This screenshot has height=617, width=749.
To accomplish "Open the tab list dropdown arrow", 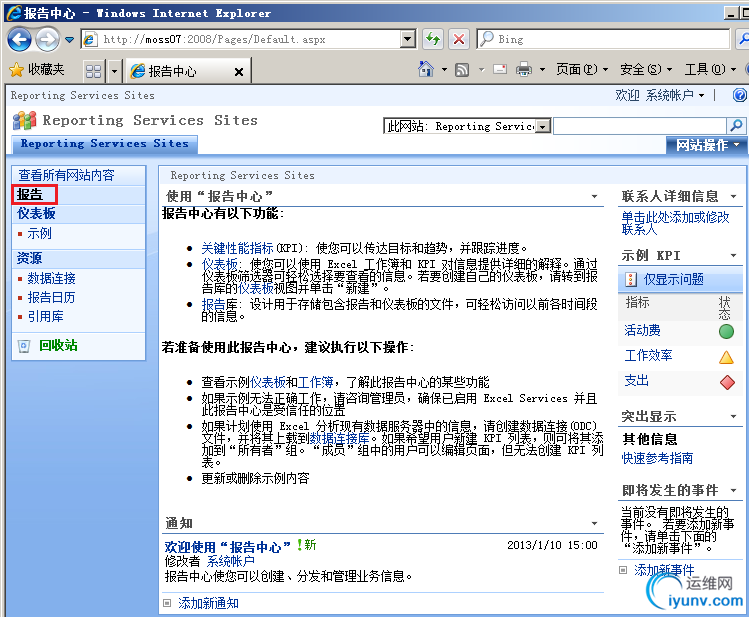I will pyautogui.click(x=114, y=71).
